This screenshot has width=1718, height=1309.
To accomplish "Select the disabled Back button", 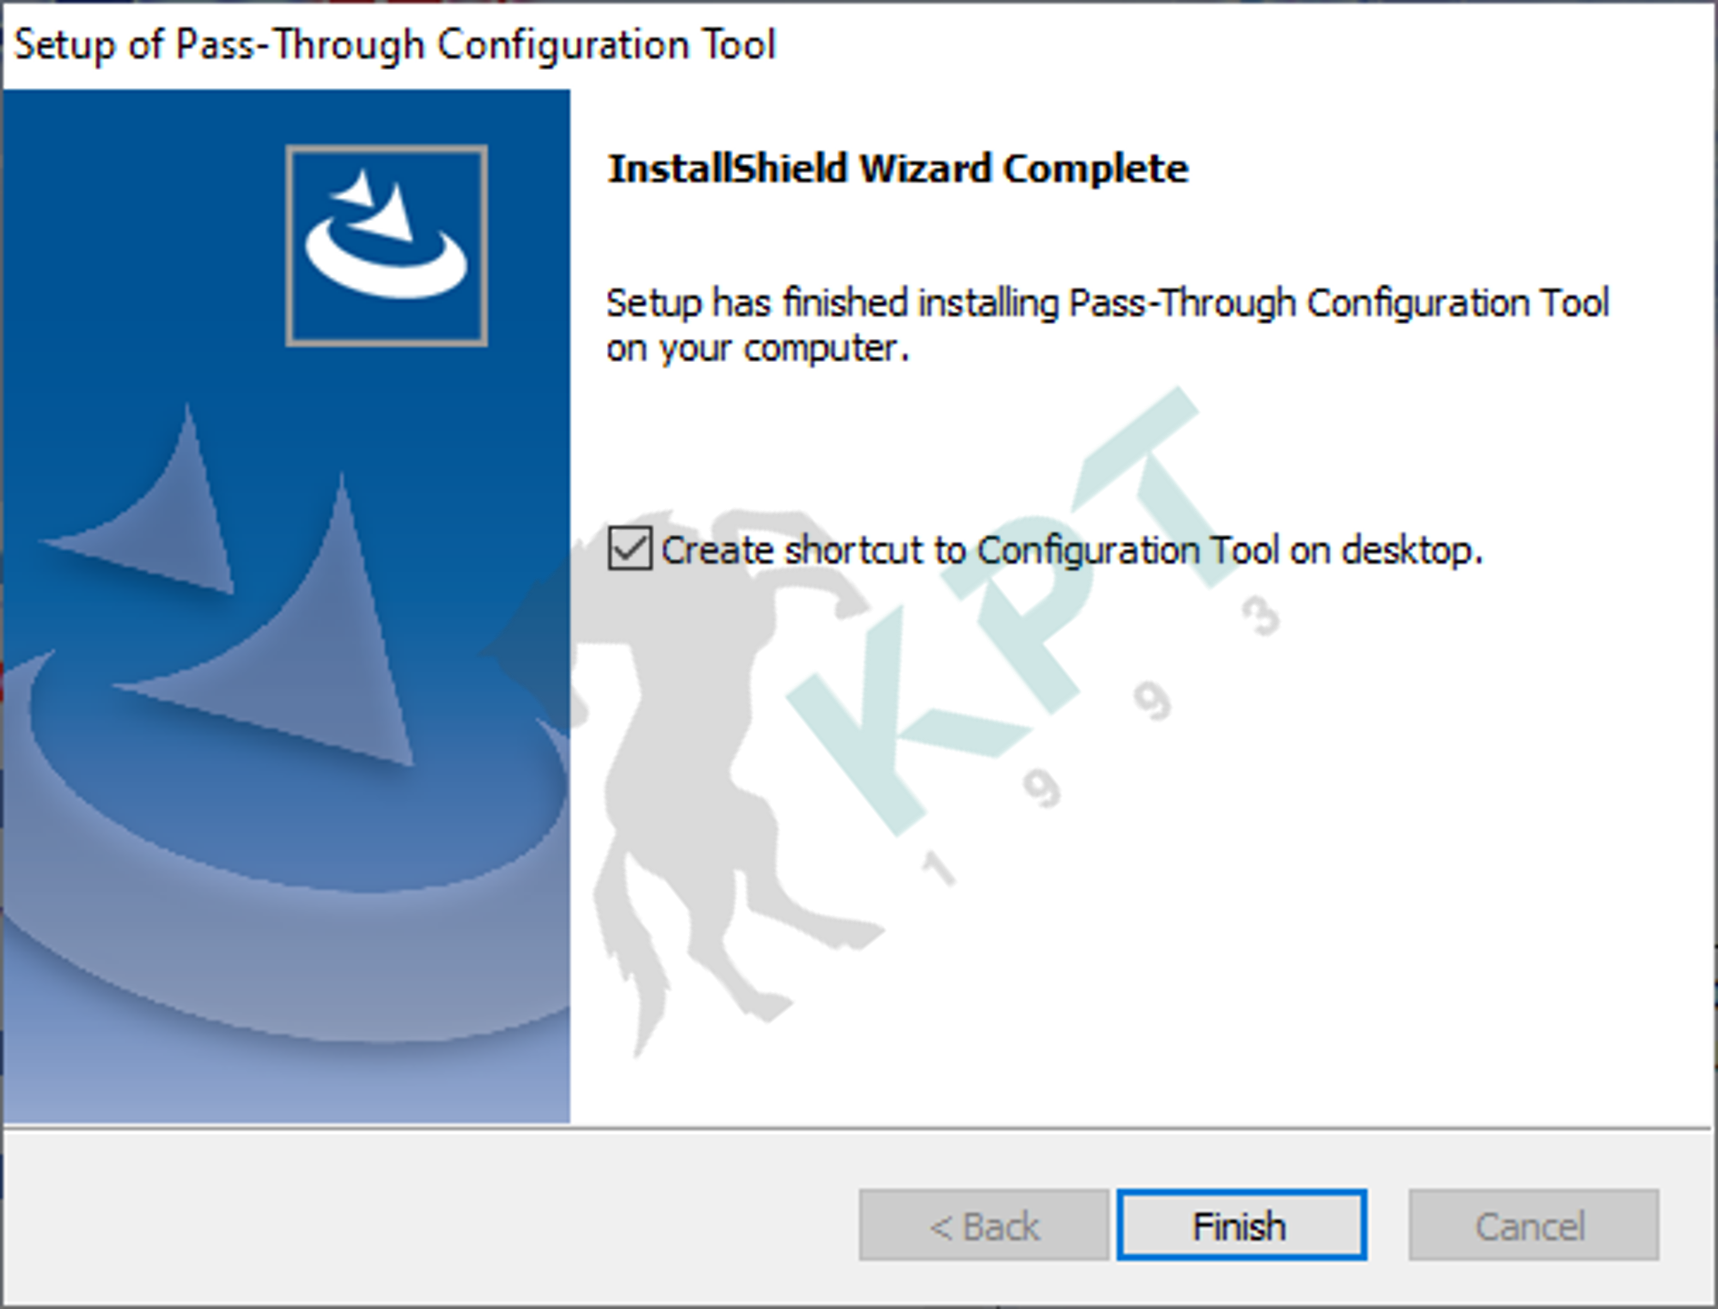I will (x=984, y=1225).
